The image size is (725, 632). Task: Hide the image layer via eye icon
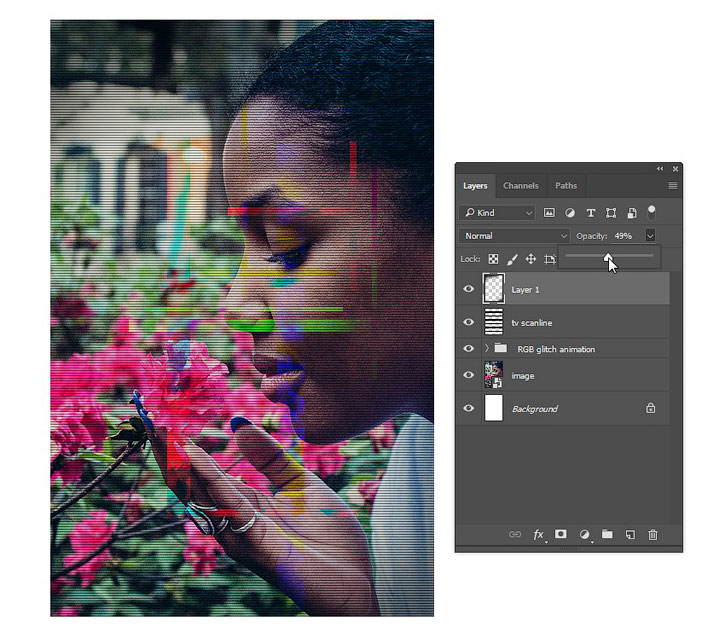[x=468, y=374]
